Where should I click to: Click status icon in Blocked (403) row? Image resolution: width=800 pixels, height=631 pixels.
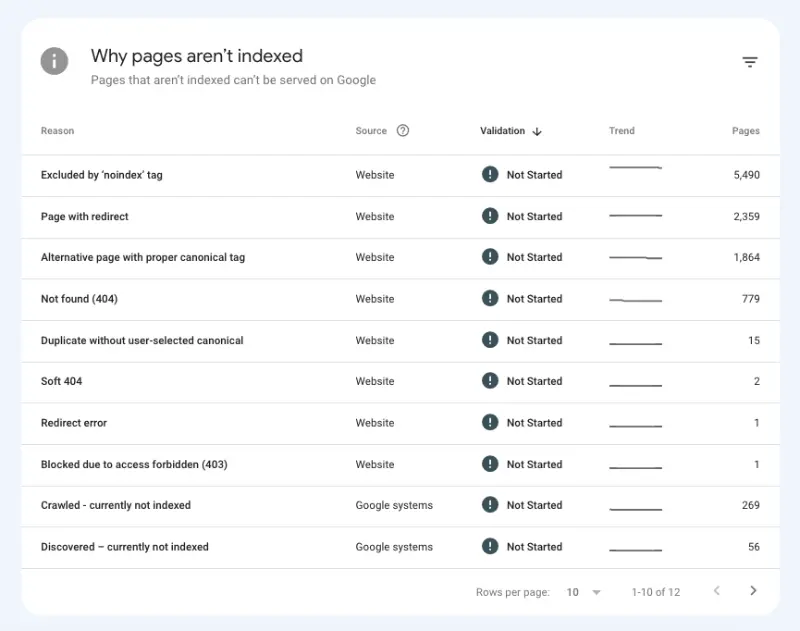[490, 464]
